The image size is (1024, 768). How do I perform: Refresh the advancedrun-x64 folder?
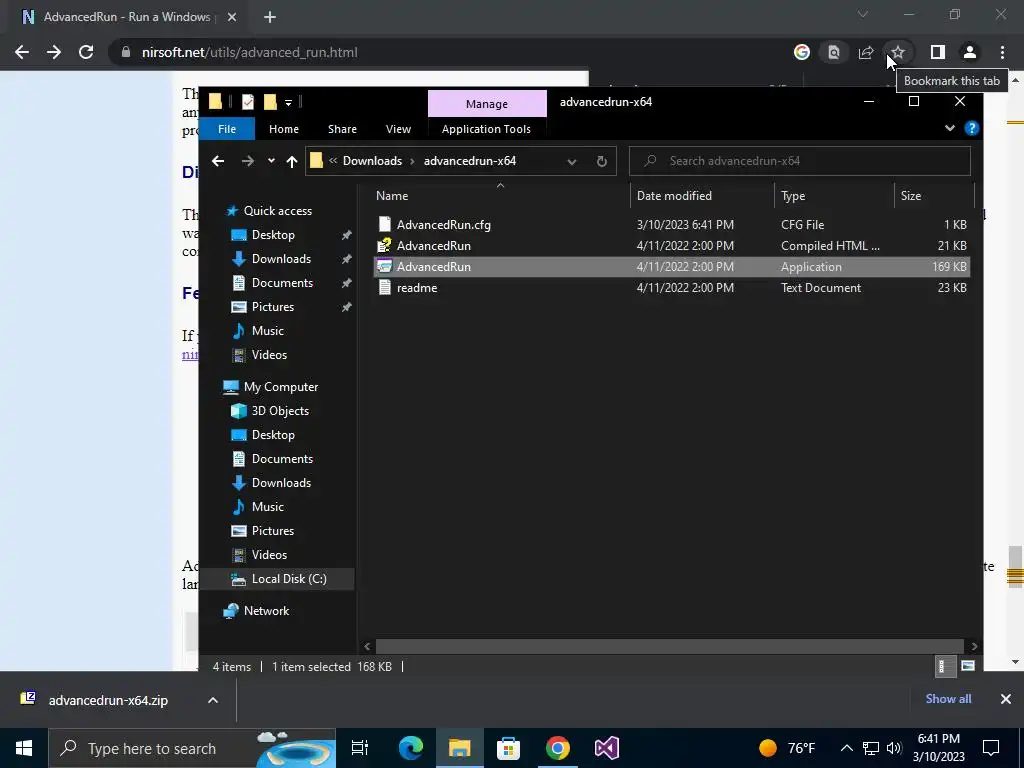601,161
